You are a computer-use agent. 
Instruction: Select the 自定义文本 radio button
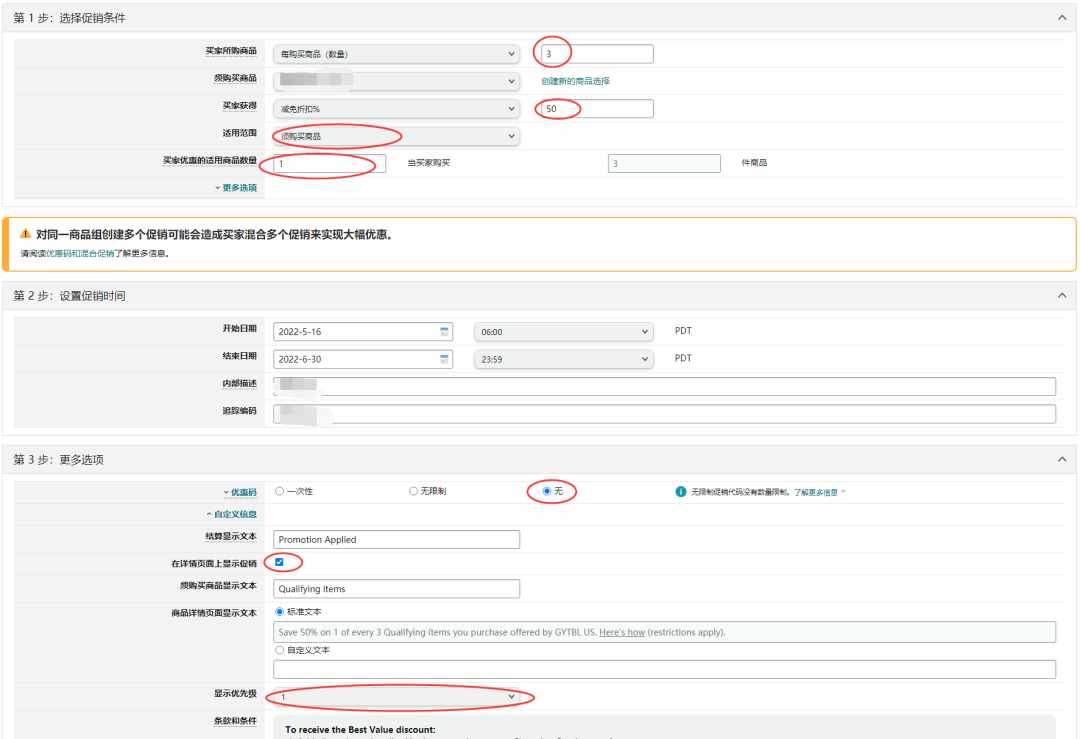point(279,650)
